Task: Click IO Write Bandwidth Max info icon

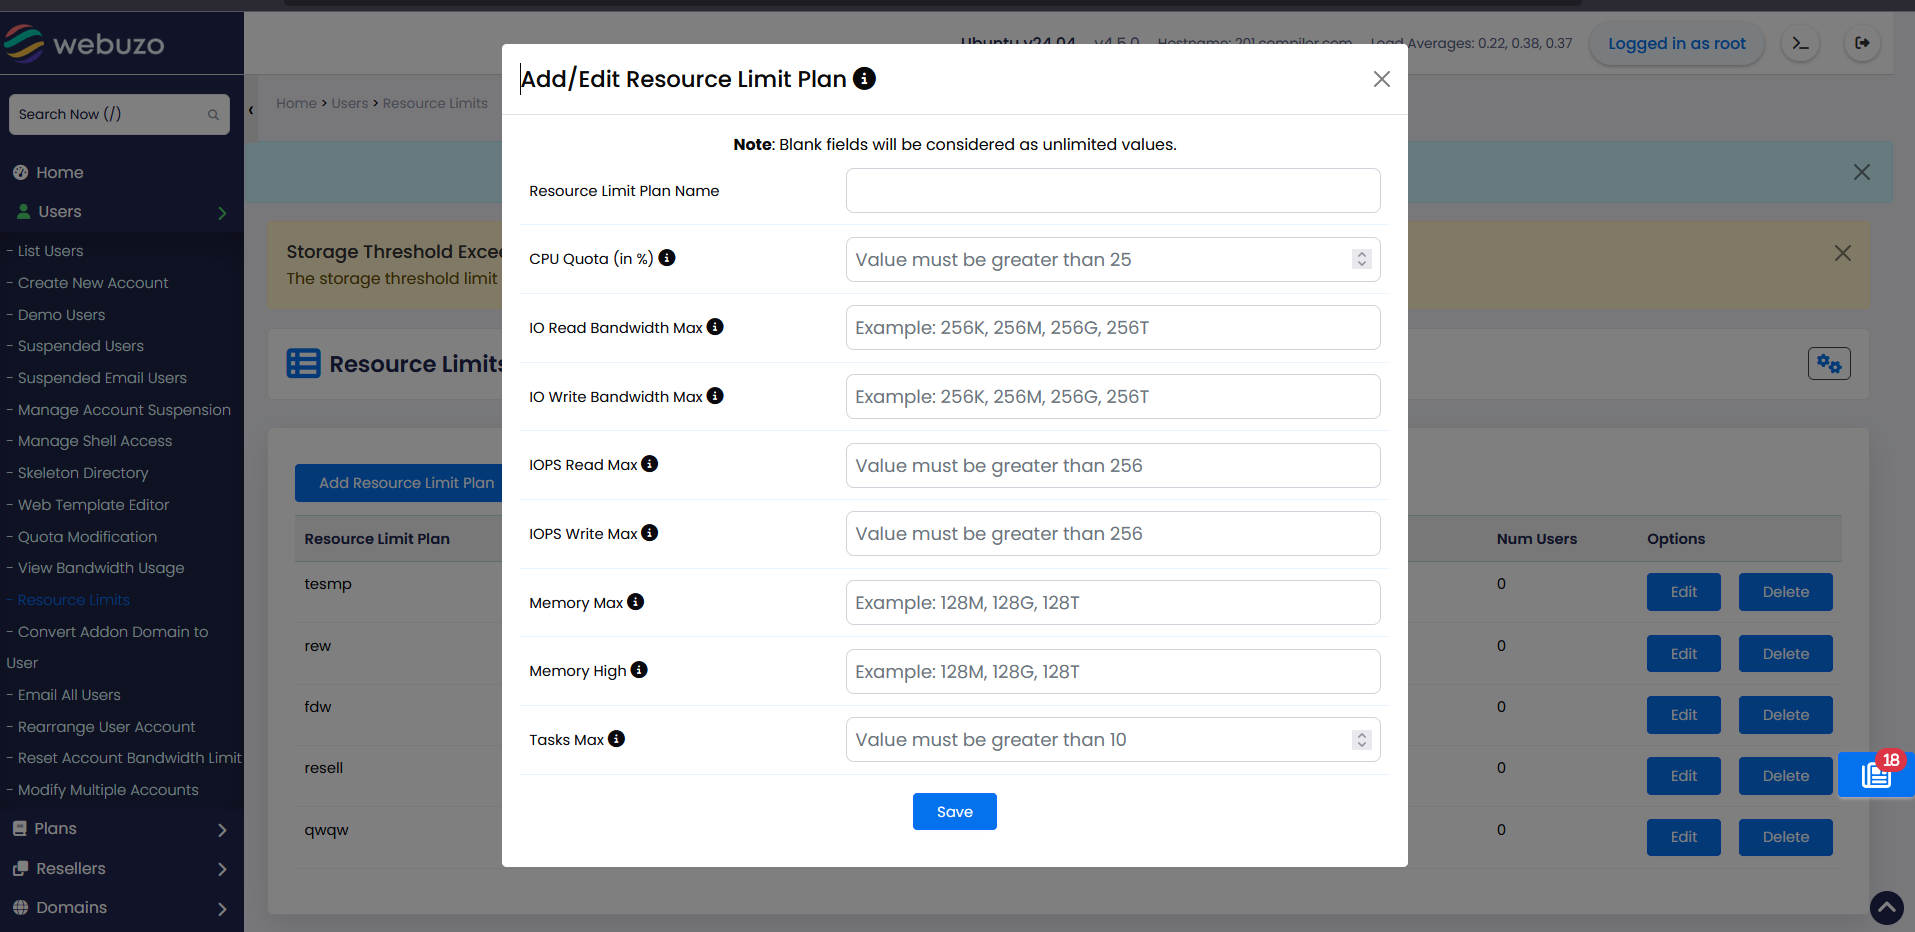Action: point(715,396)
